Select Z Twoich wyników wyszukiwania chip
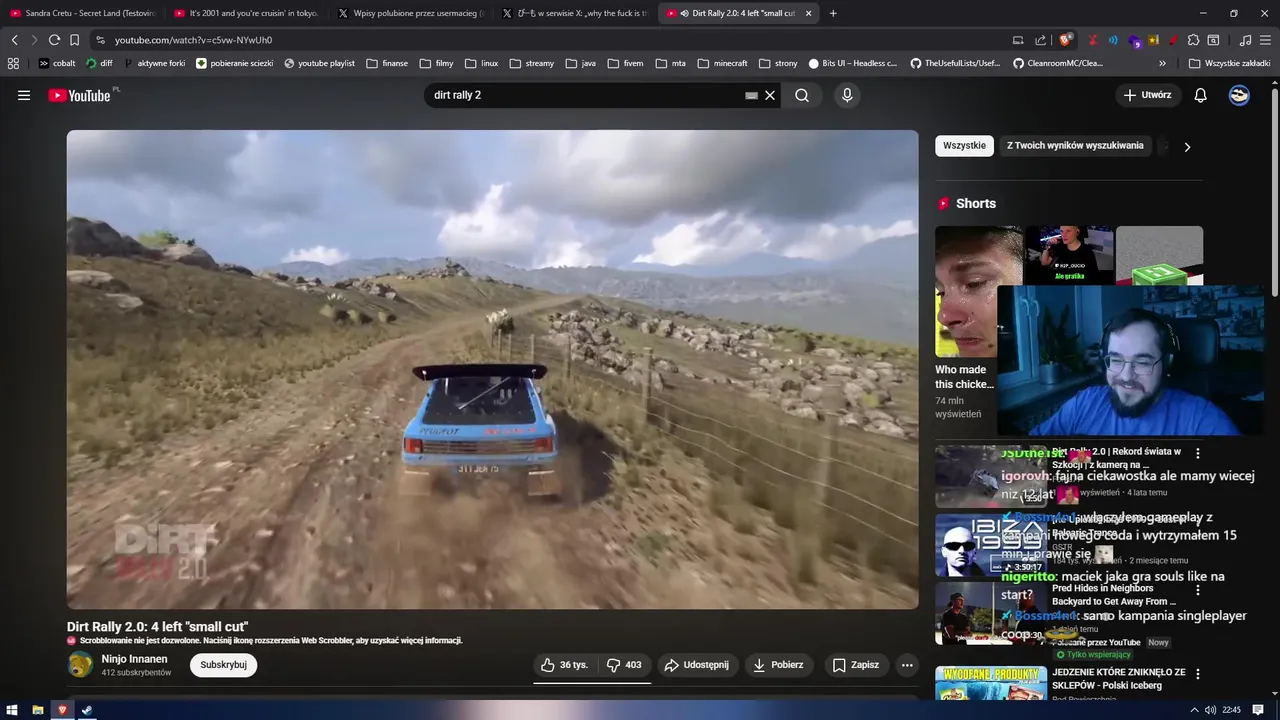Screen dimensions: 1280x720 (x=1075, y=146)
